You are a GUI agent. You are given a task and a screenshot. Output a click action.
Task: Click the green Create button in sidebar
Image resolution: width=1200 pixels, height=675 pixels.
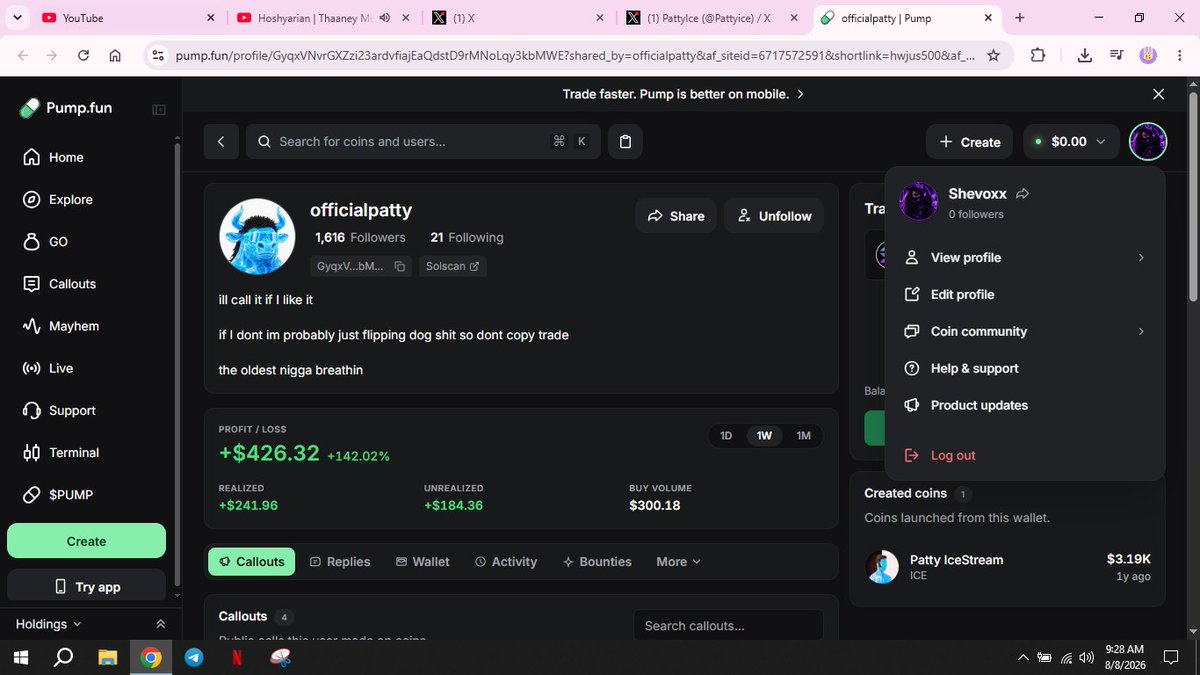coord(86,541)
